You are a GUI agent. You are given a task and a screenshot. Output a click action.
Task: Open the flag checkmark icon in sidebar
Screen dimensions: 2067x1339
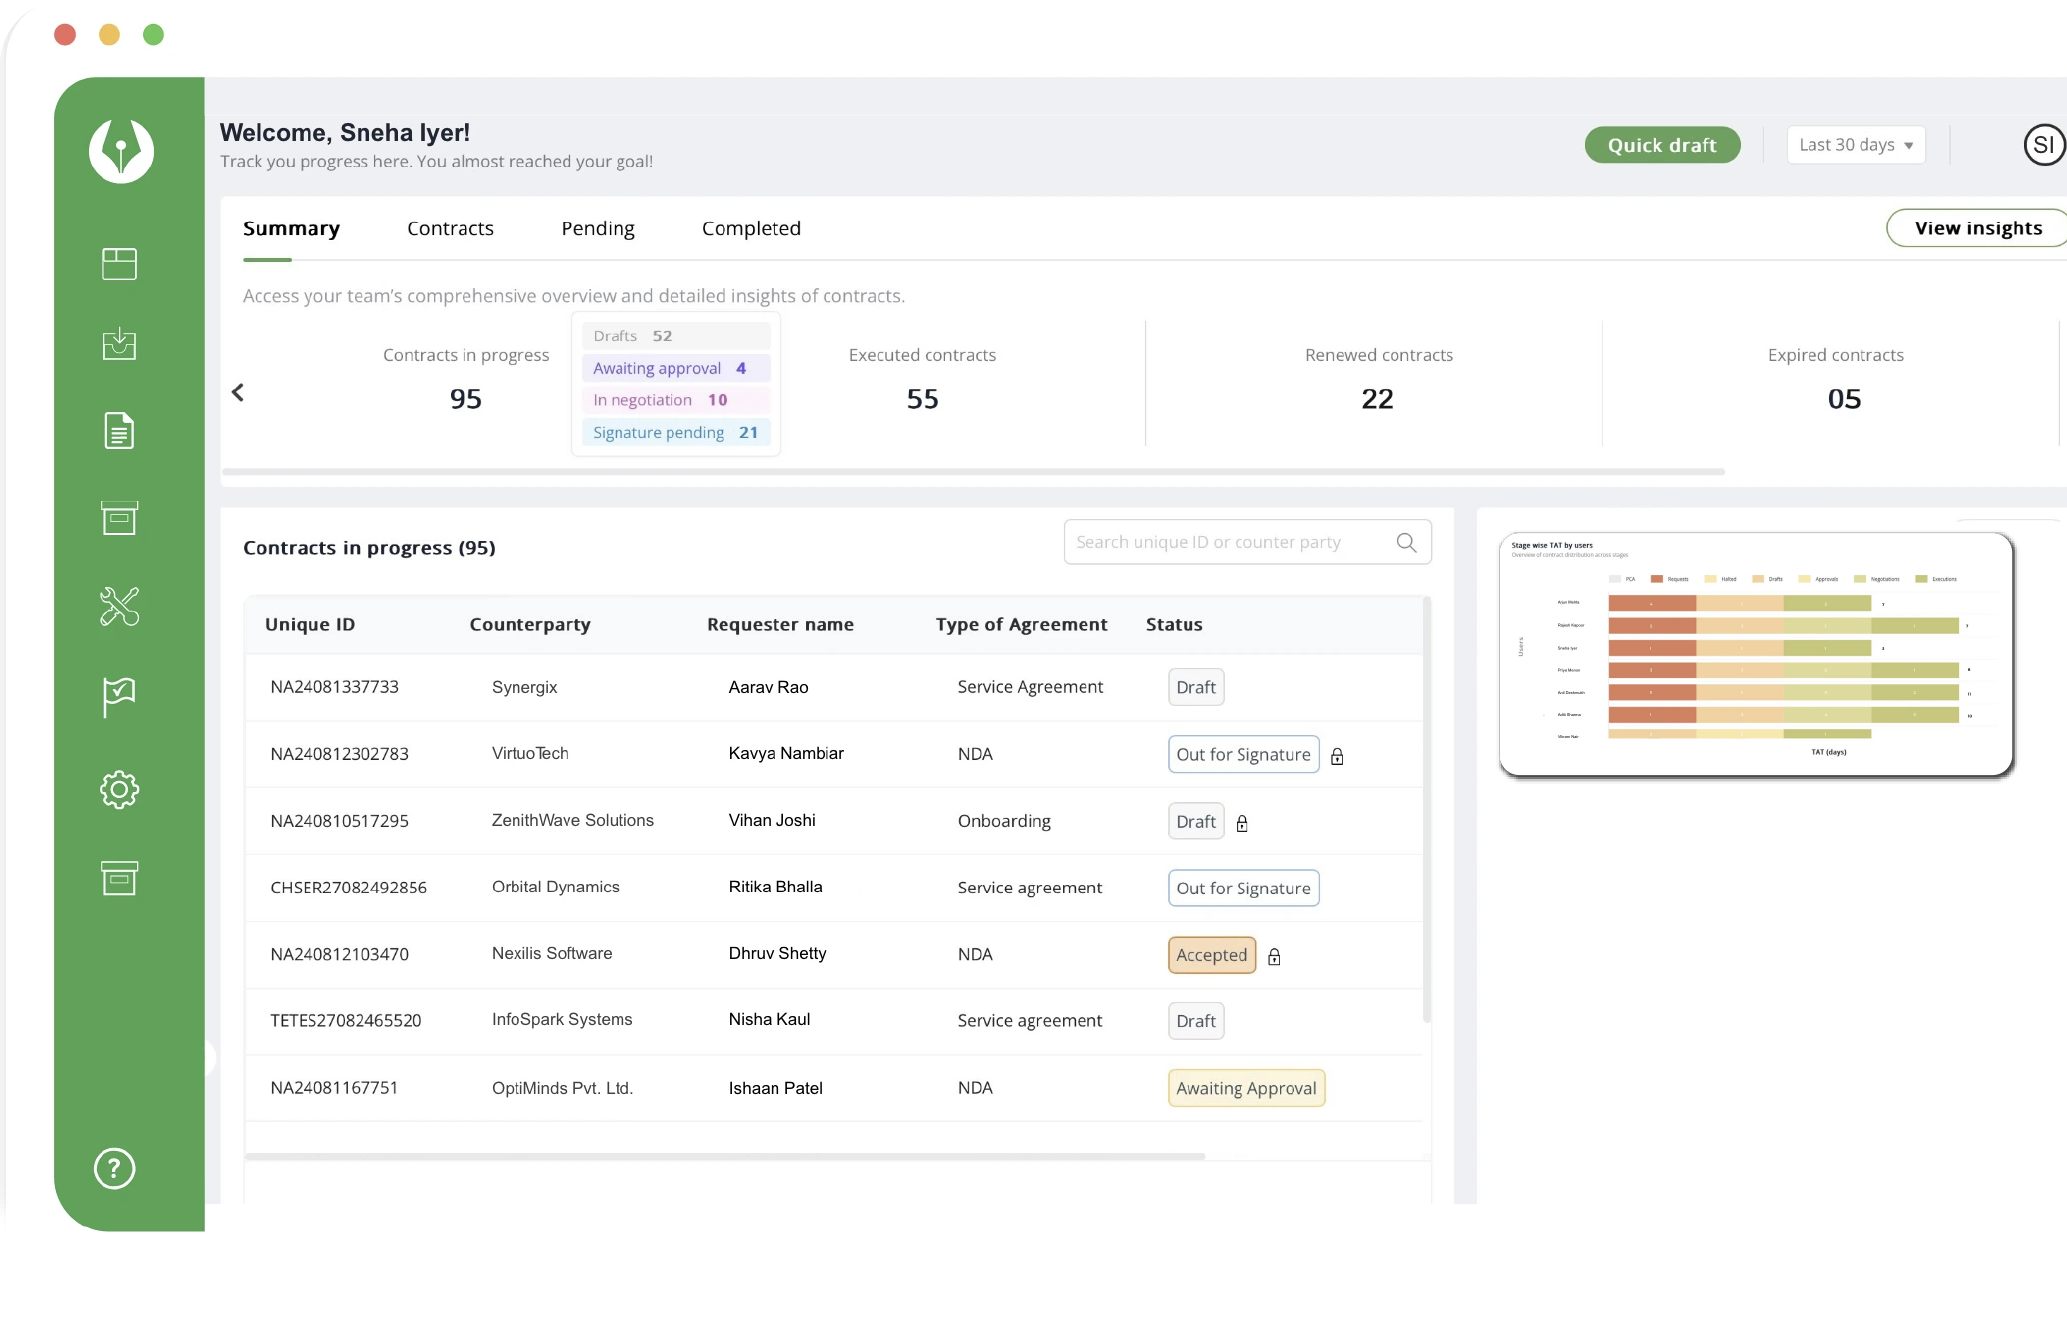[119, 696]
